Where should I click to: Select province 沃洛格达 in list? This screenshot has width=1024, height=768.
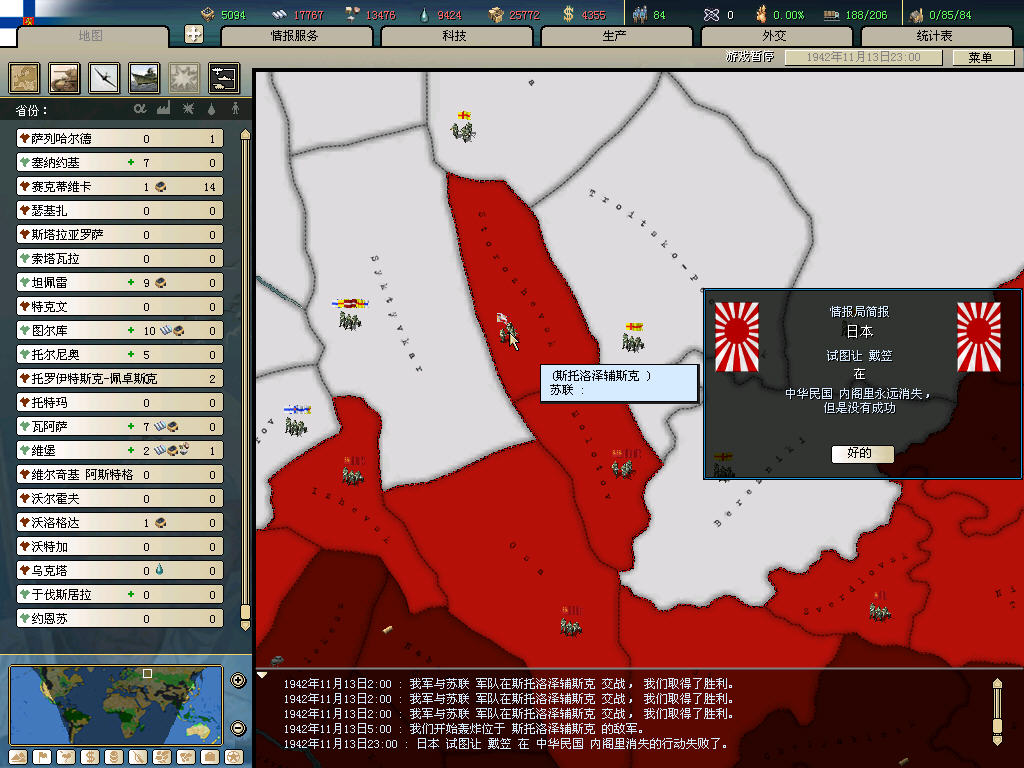120,522
